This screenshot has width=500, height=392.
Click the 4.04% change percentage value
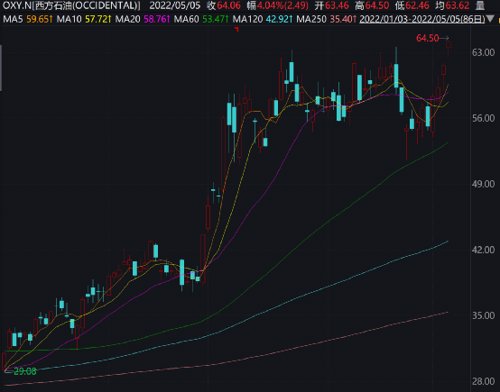[271, 6]
